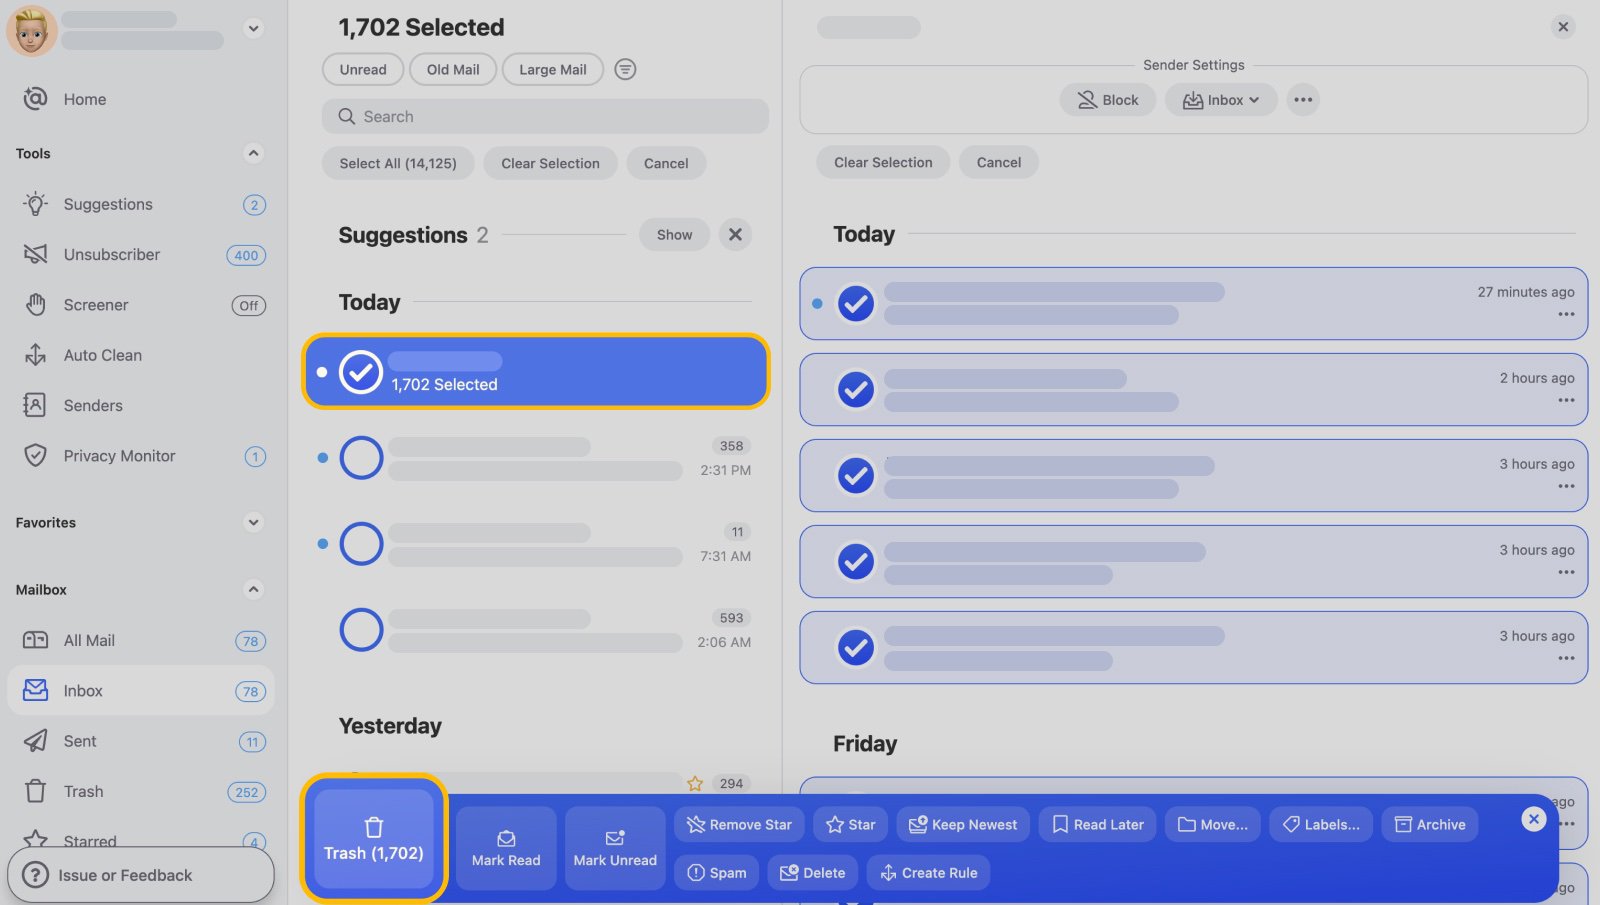Screen dimensions: 1600x905
Task: Open the Unsubscriber tool
Action: (112, 254)
